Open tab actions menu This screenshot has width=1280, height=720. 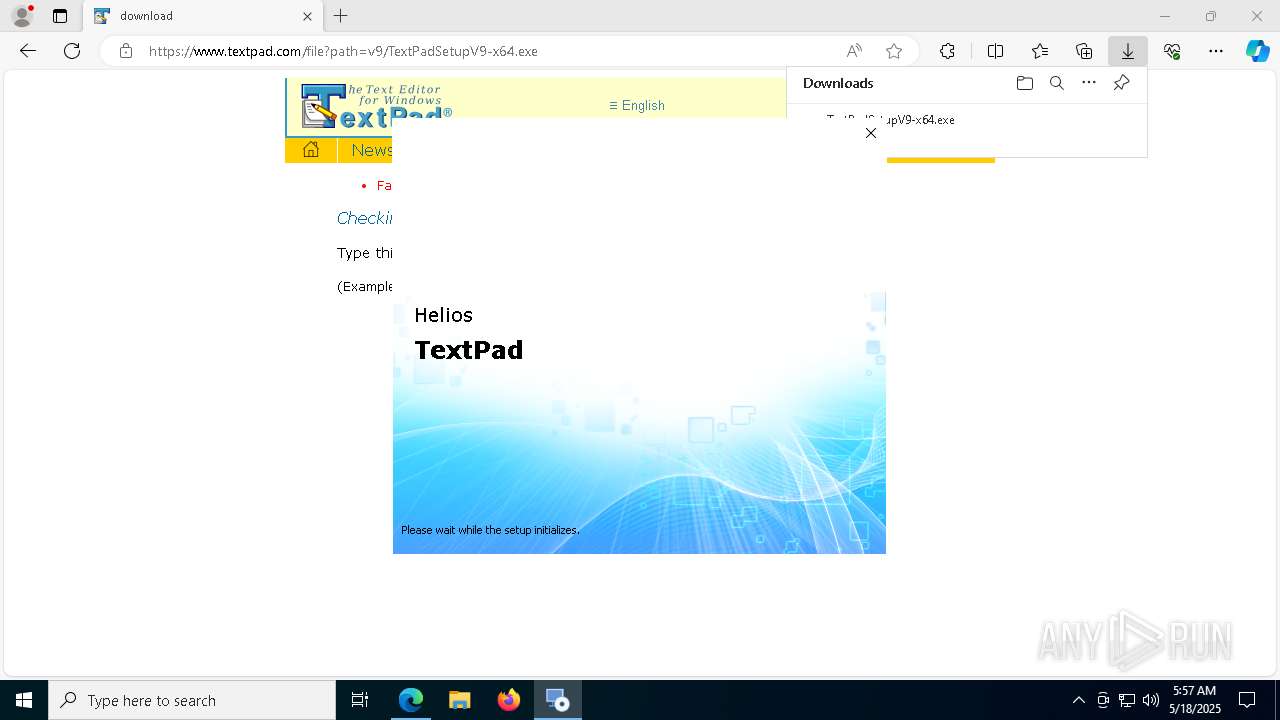click(60, 16)
